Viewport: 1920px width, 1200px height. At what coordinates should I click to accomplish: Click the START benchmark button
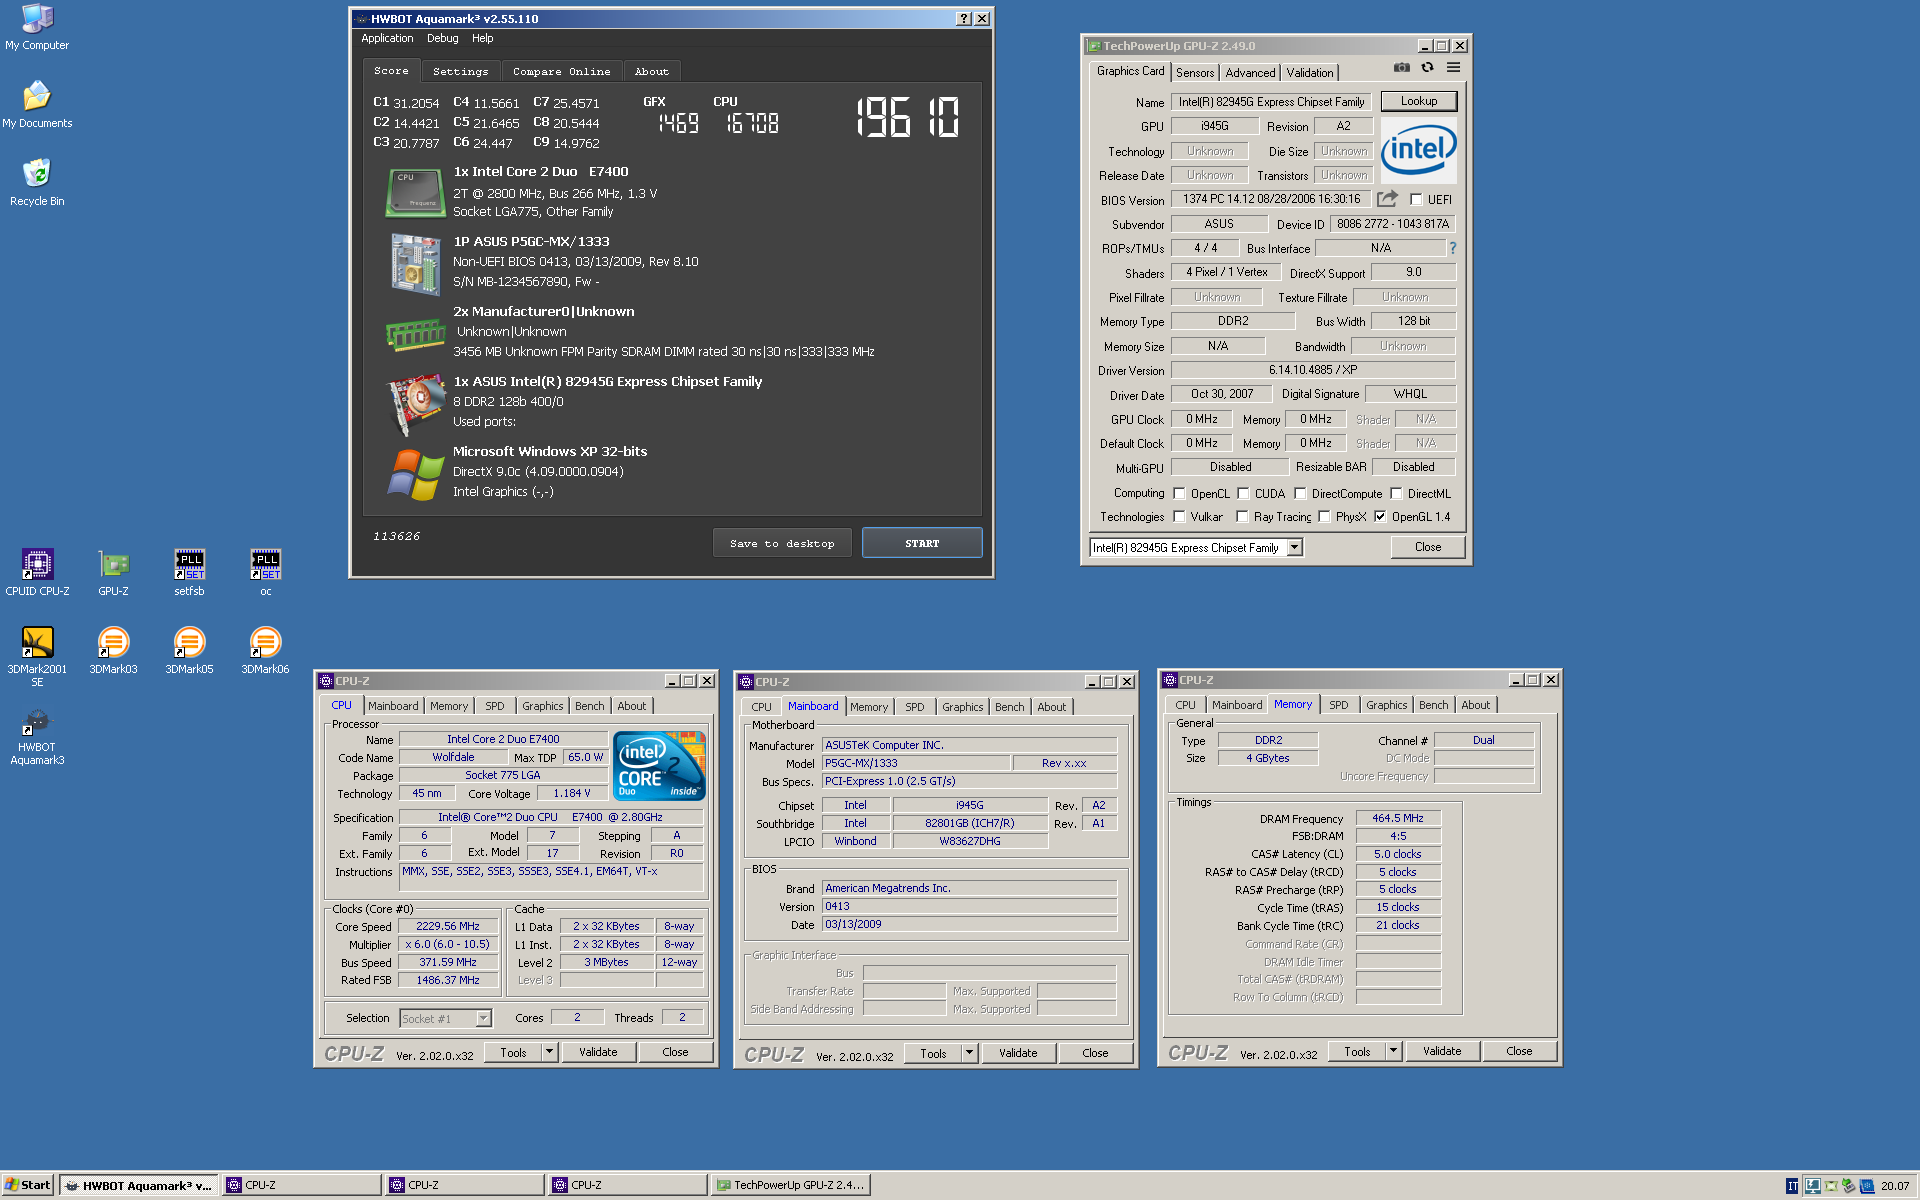click(x=922, y=543)
